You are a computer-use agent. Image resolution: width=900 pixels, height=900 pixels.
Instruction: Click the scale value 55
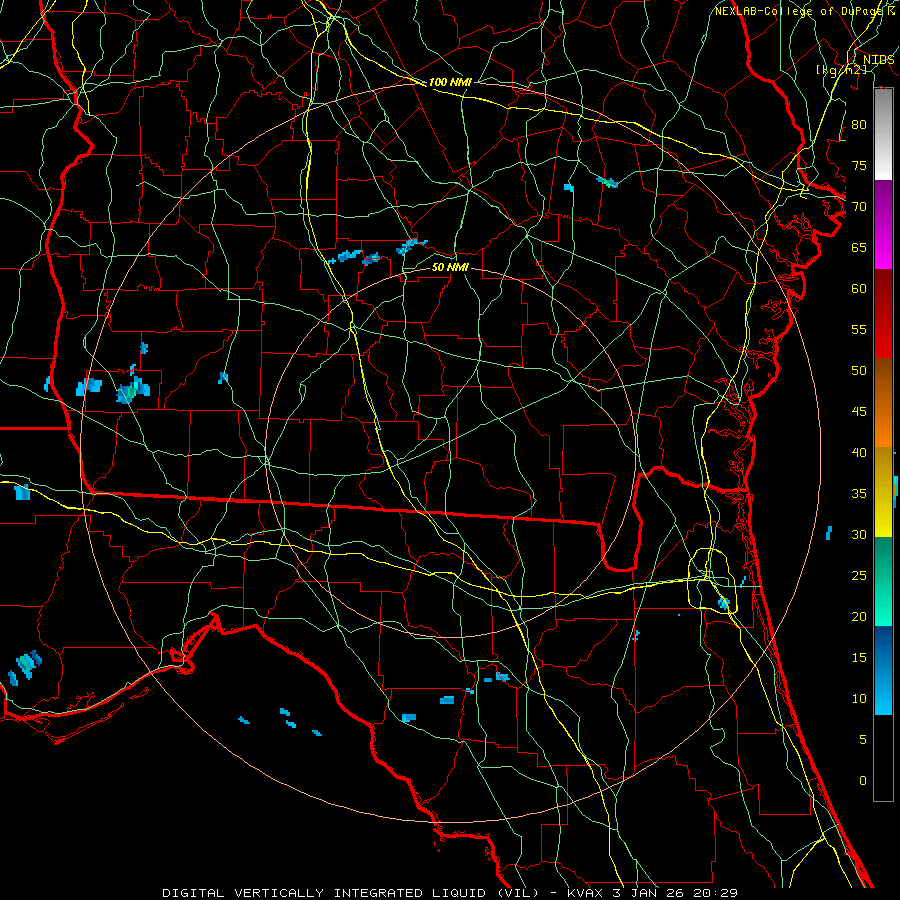click(859, 329)
